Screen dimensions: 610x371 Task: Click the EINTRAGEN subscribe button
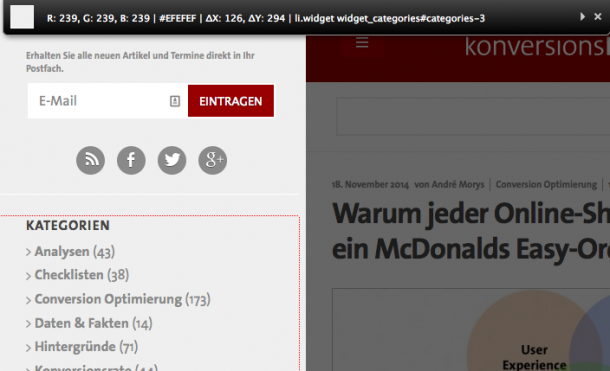coord(231,101)
